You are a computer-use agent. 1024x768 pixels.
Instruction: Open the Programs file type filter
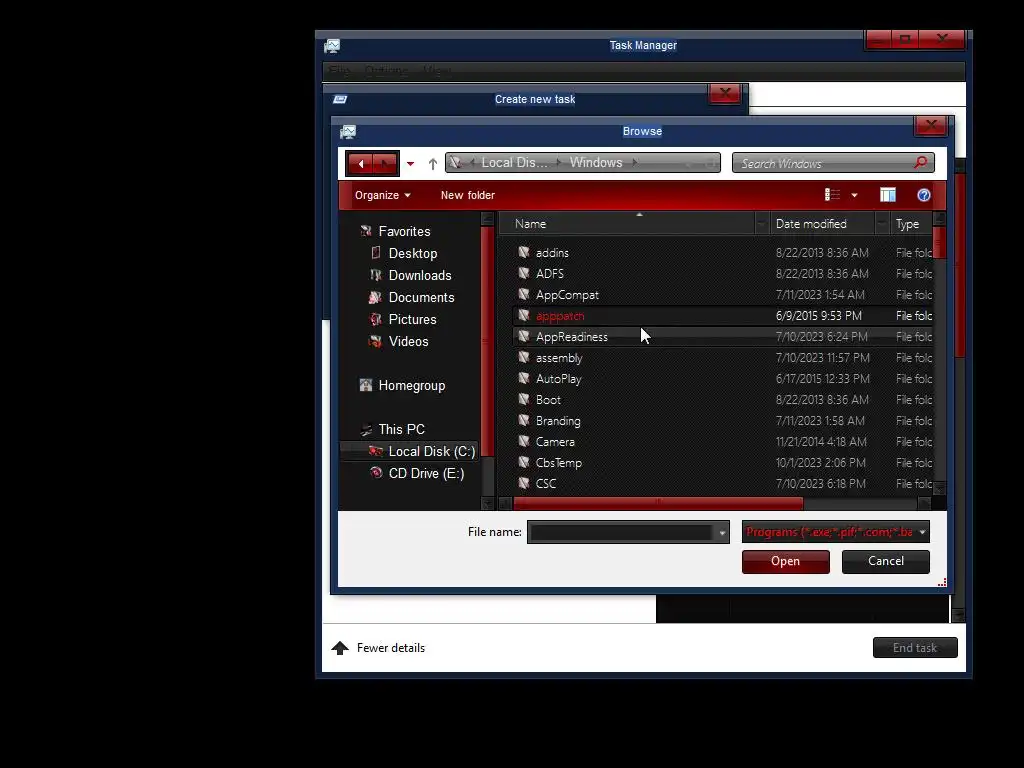coord(835,532)
